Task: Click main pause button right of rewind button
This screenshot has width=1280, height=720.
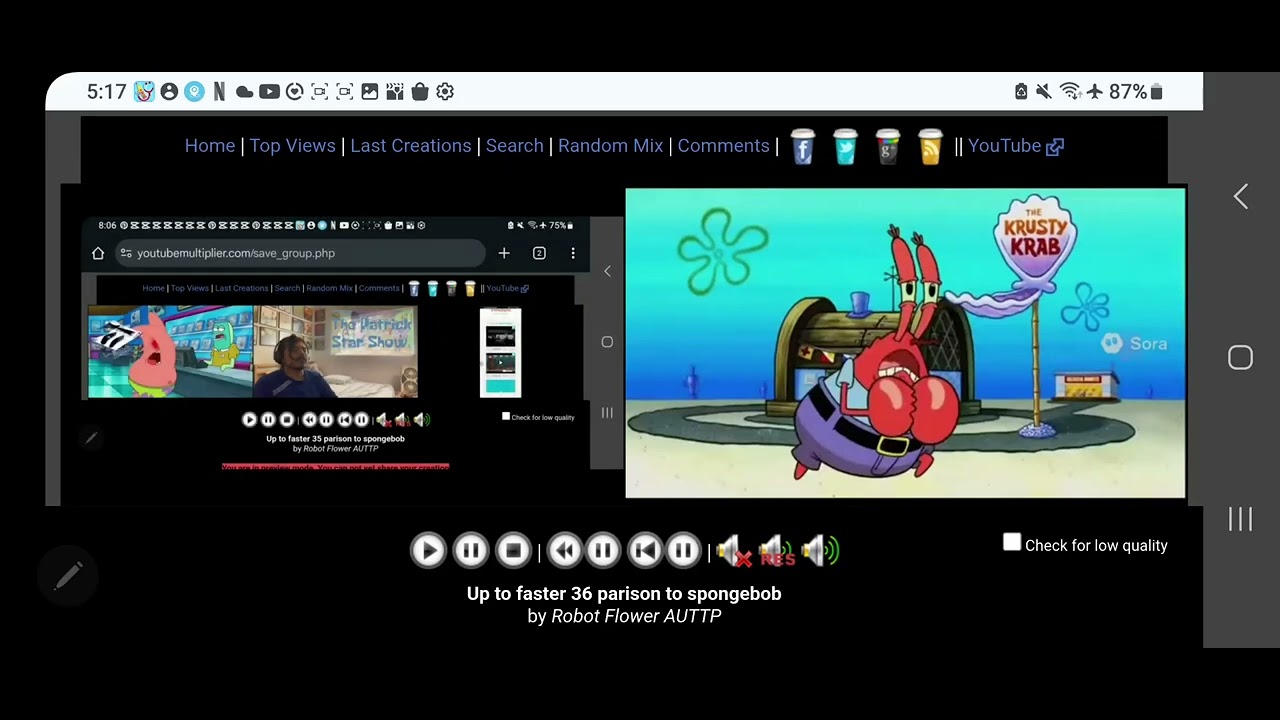Action: tap(603, 550)
